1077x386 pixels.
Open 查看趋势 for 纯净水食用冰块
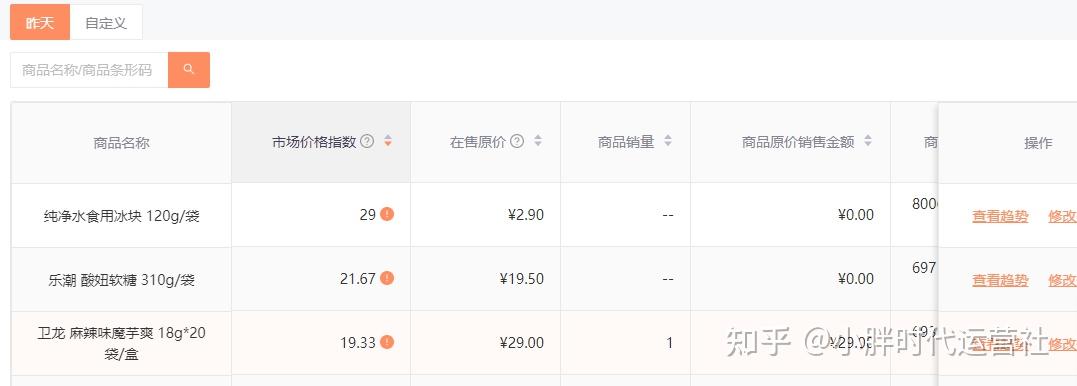coord(1000,216)
